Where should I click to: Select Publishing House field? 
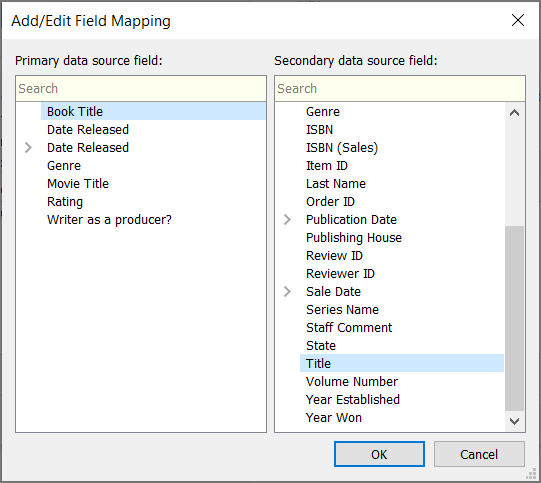[x=354, y=237]
